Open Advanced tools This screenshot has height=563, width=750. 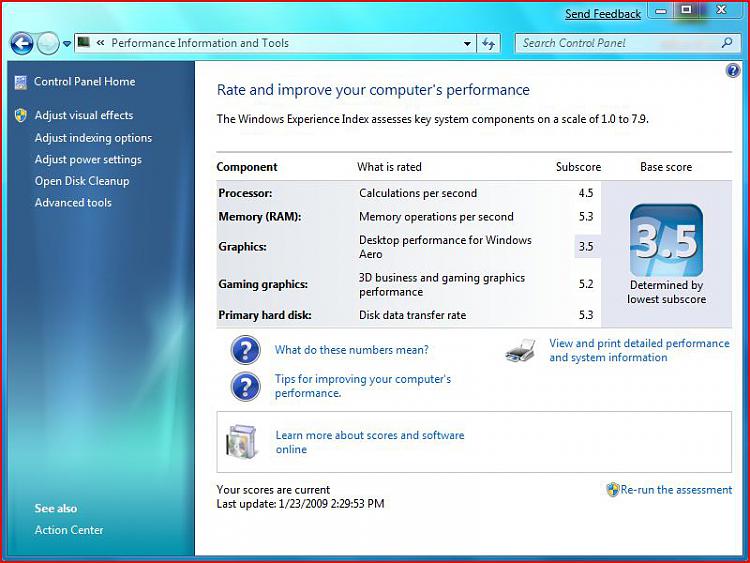click(x=73, y=202)
